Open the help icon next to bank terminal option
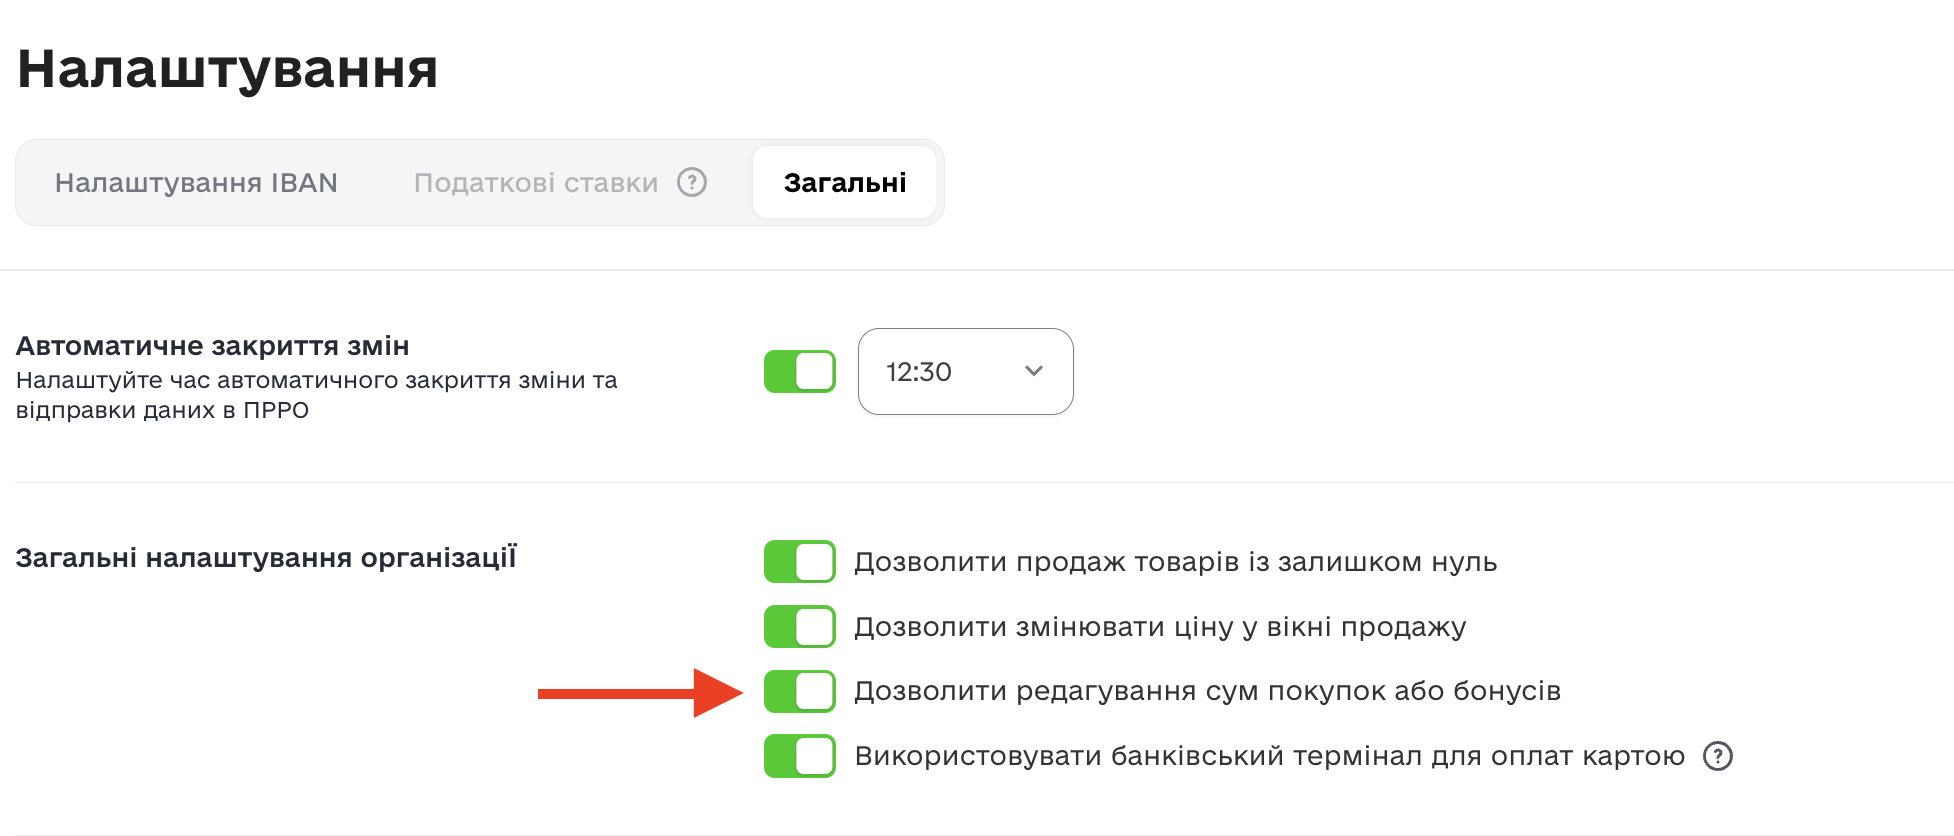This screenshot has height=836, width=1954. click(1718, 756)
